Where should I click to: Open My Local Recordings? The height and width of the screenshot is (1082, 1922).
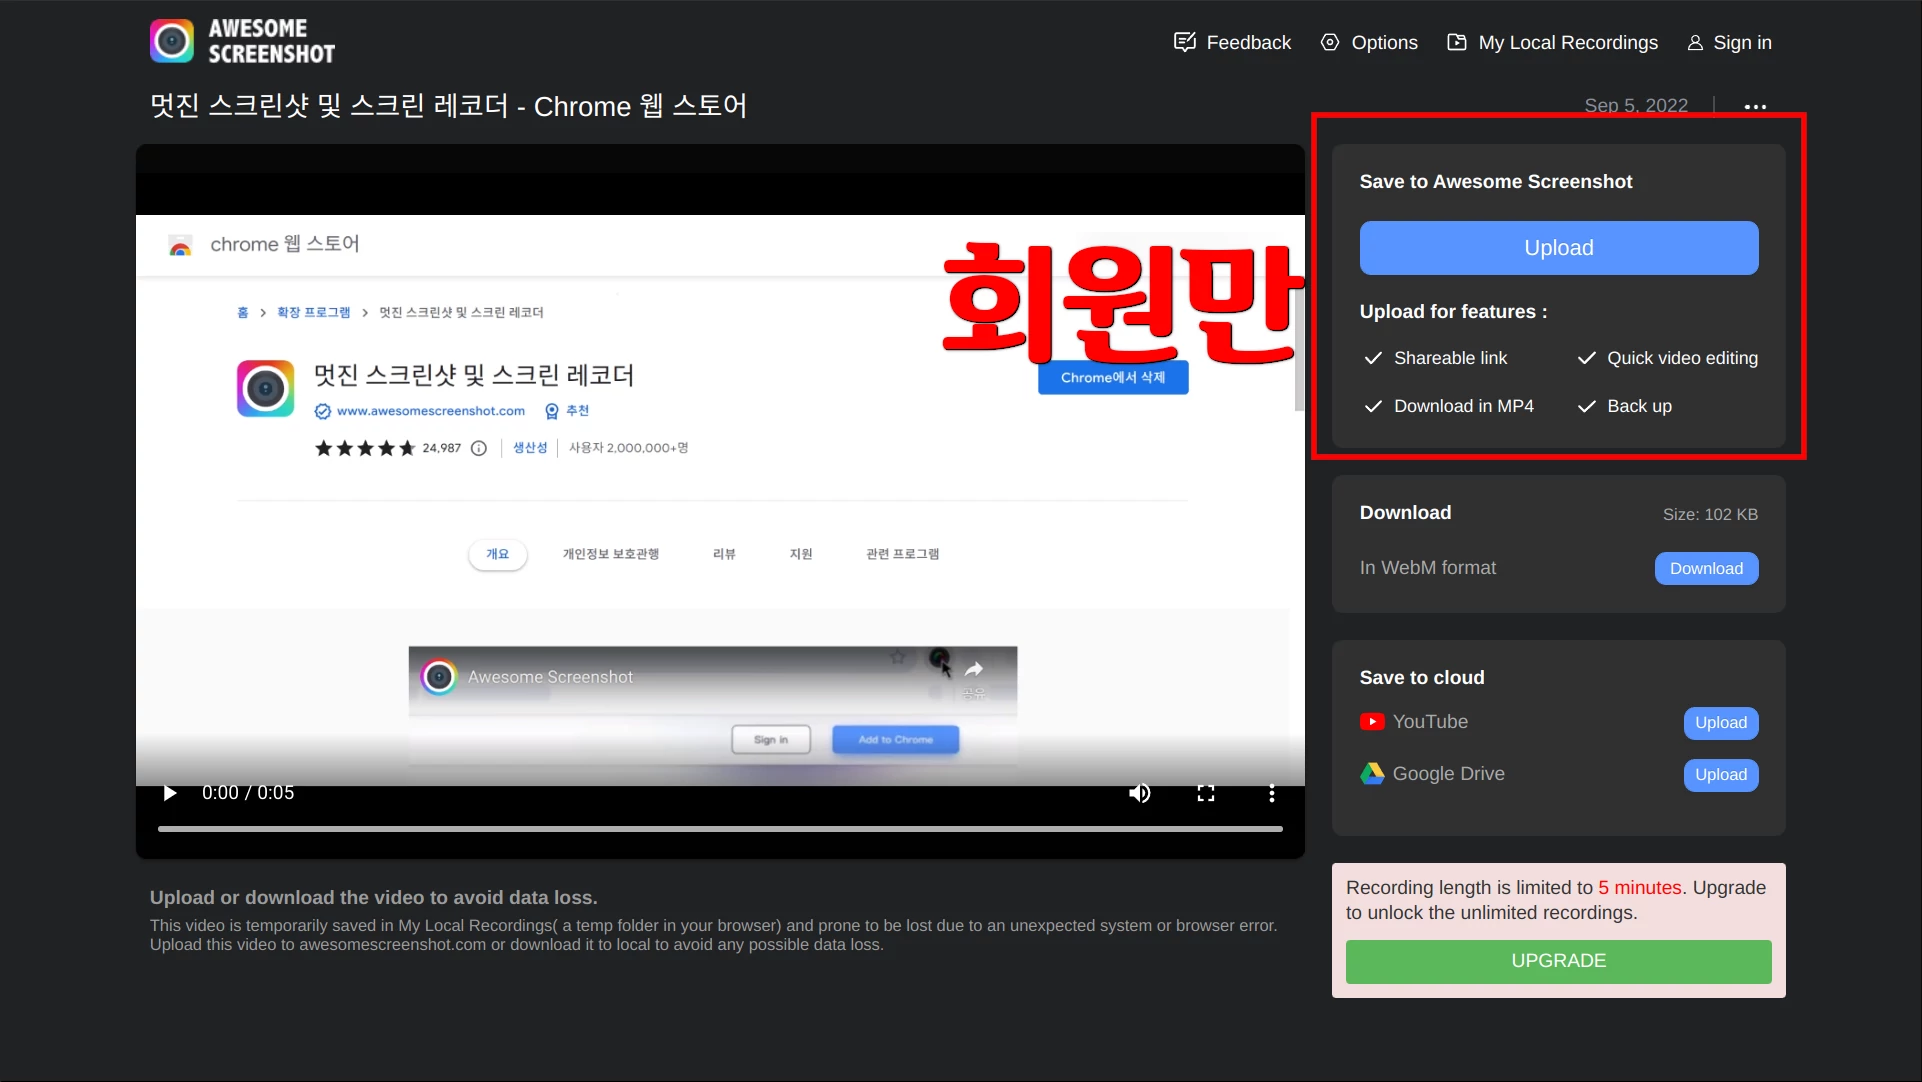1552,42
